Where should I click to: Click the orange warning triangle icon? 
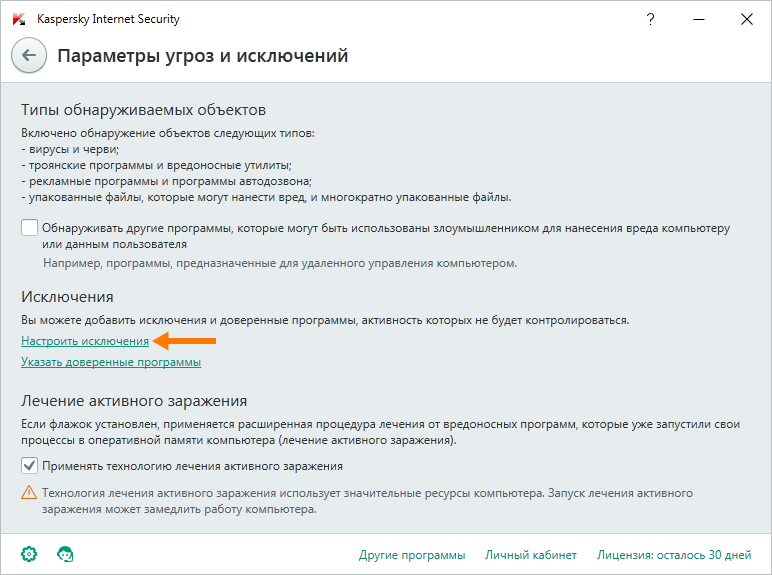[29, 492]
